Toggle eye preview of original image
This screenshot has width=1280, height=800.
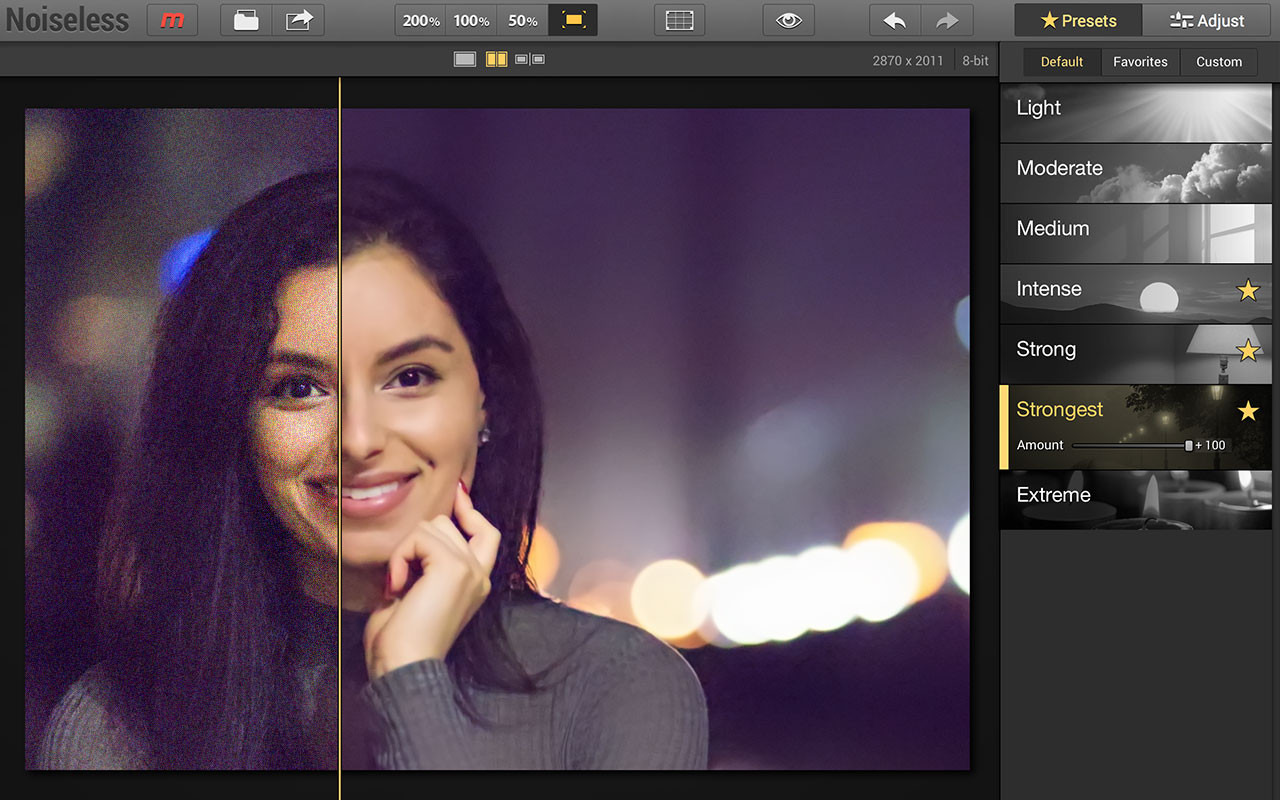coord(788,20)
